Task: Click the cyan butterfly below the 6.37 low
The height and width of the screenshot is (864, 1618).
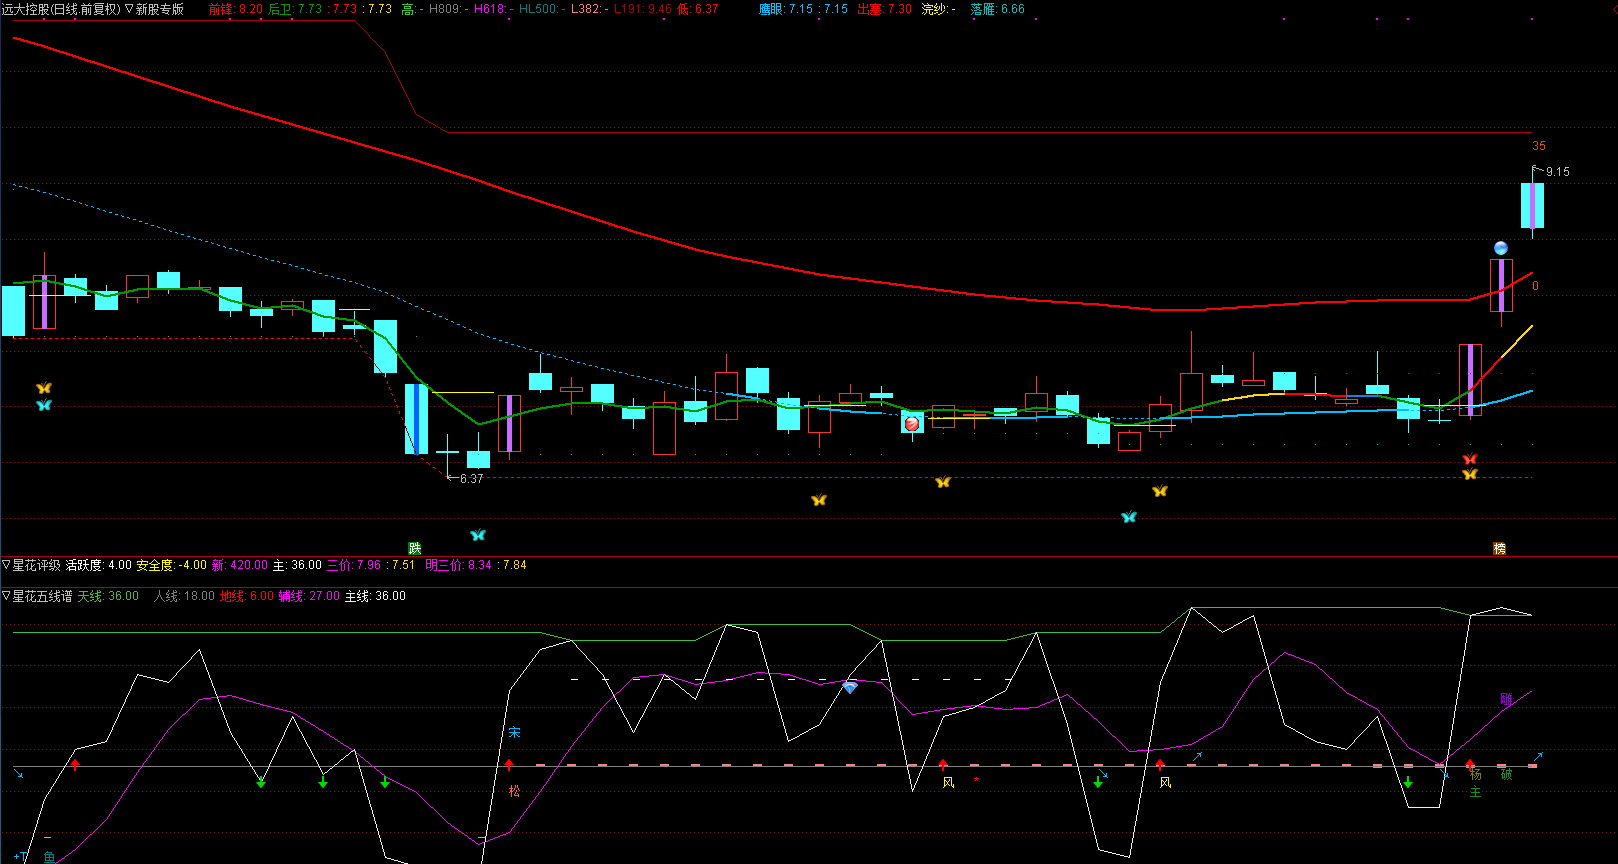Action: [x=478, y=535]
